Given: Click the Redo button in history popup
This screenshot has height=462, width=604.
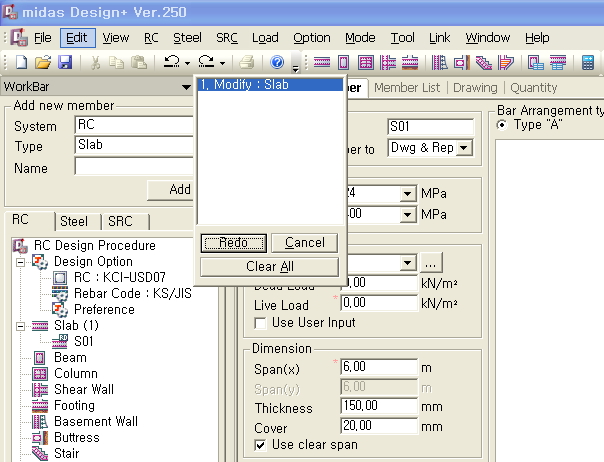Looking at the screenshot, I should coord(233,243).
